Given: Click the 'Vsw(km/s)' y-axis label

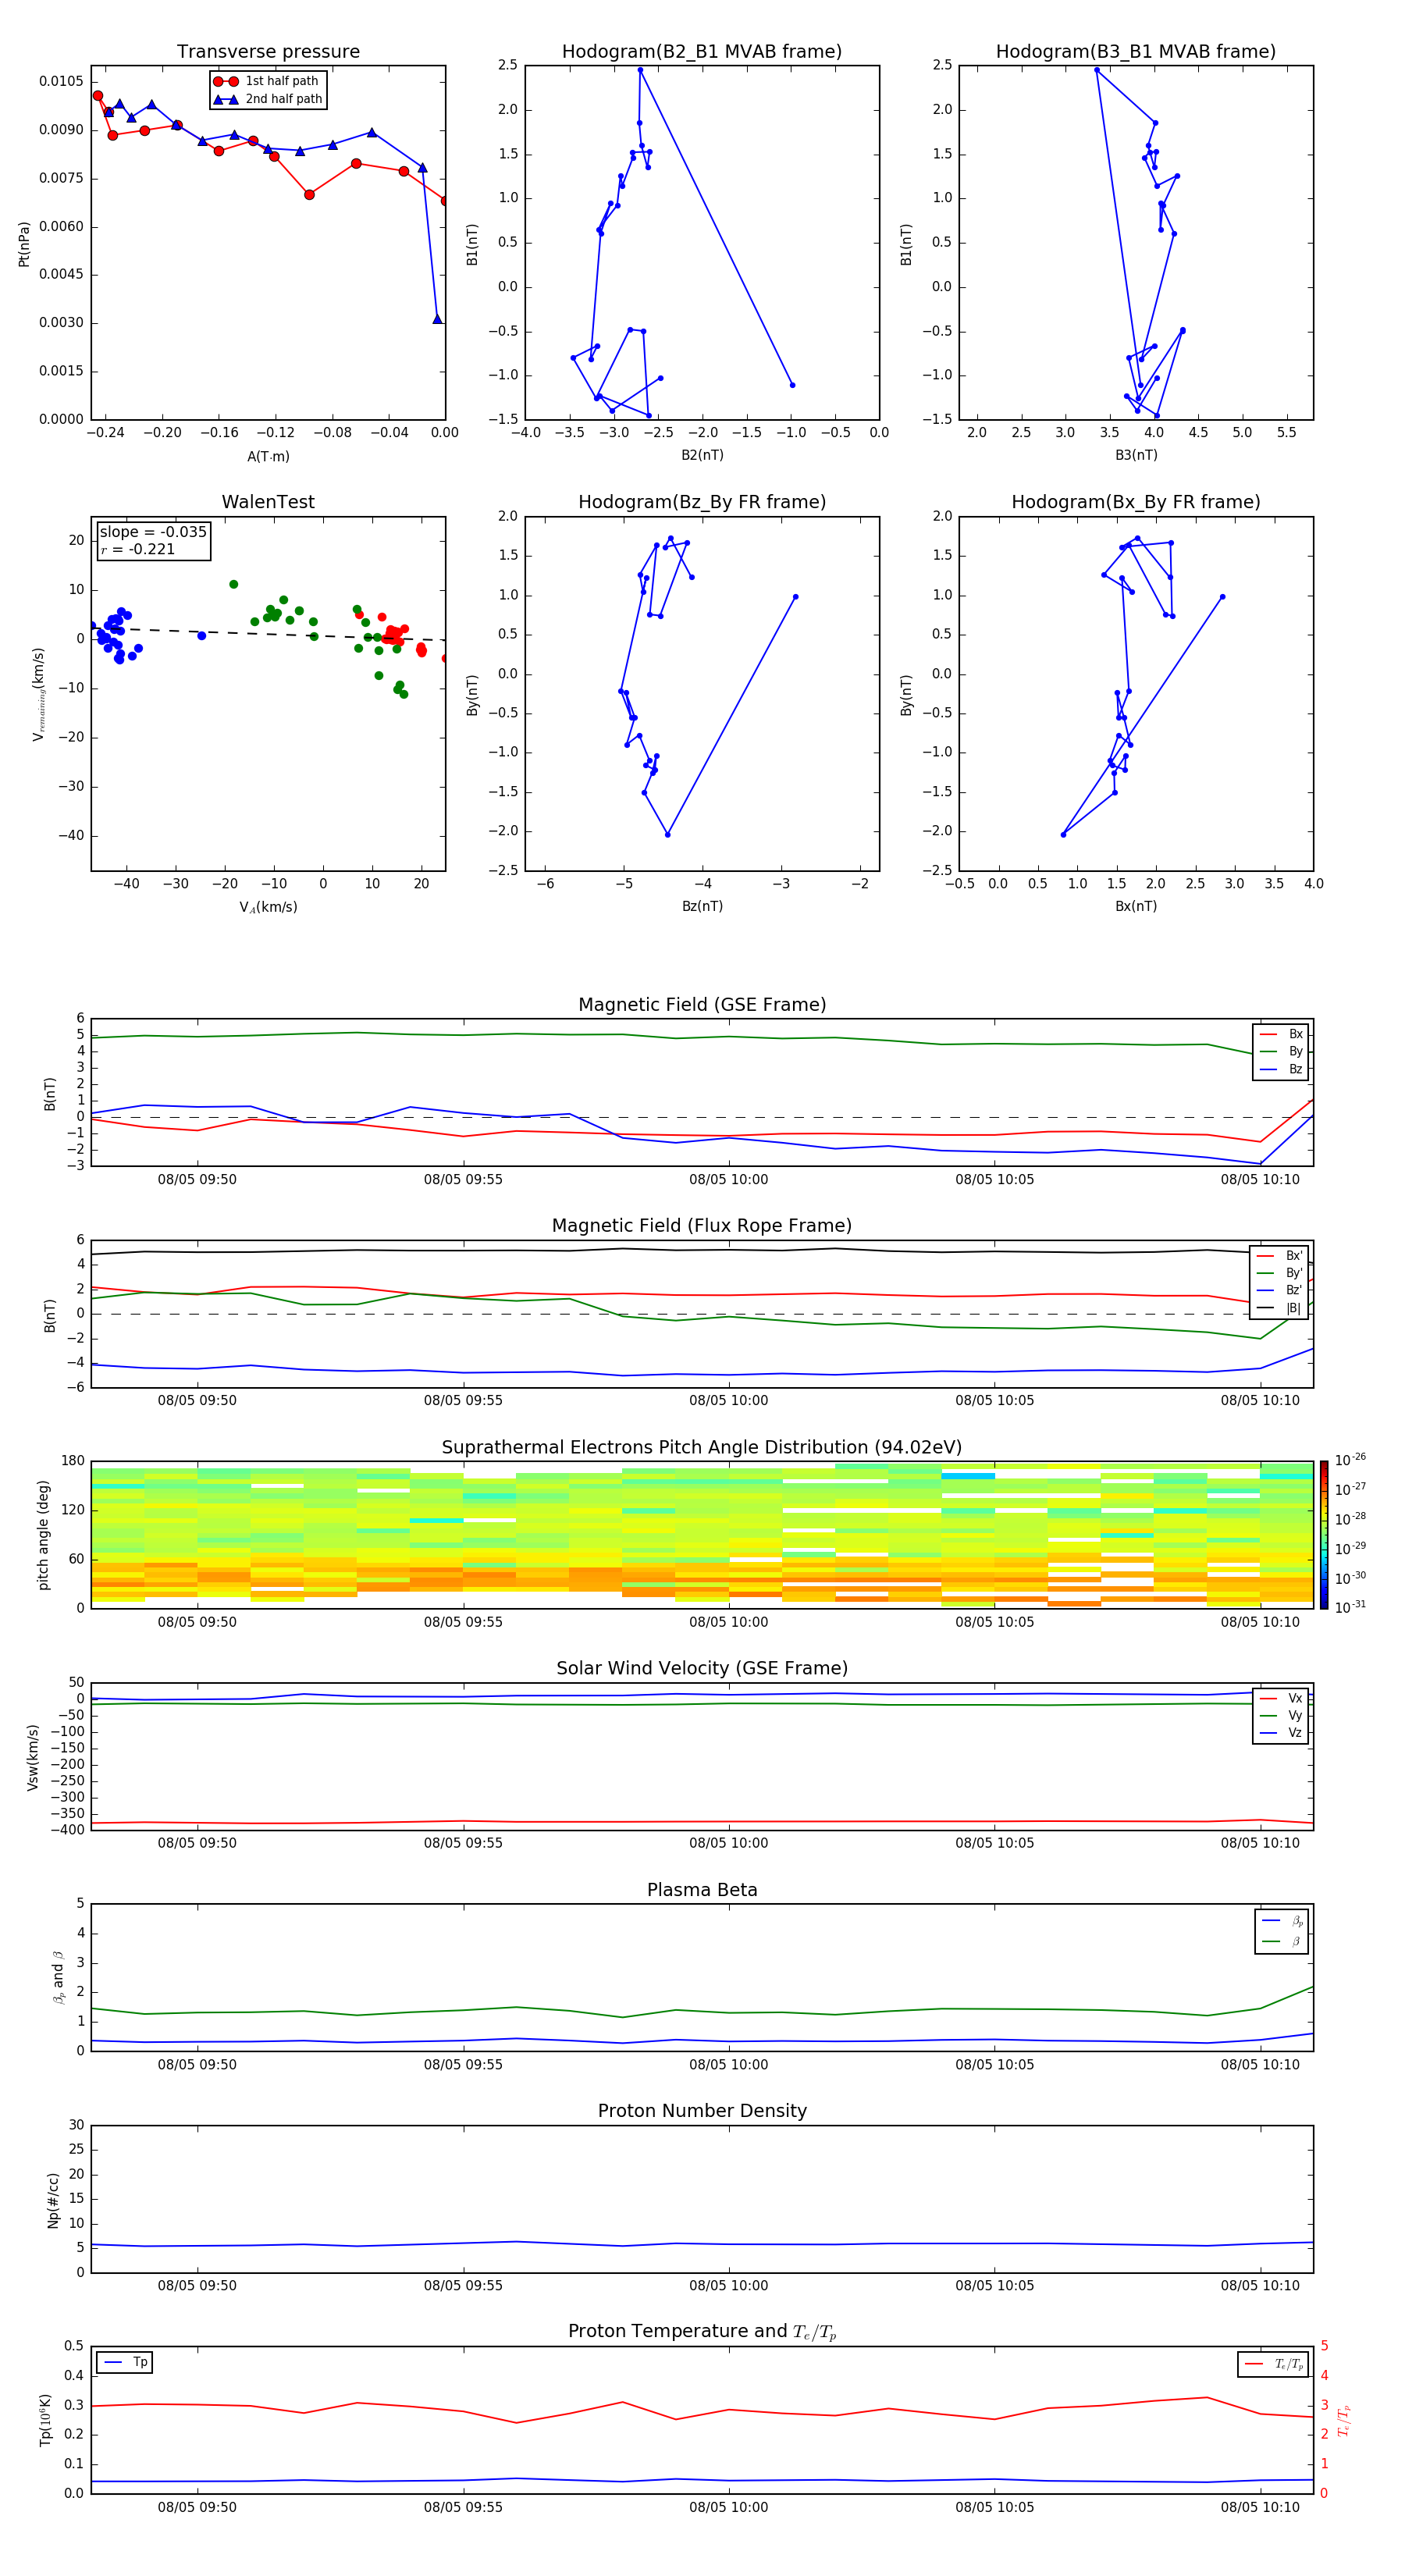Looking at the screenshot, I should (x=33, y=1757).
